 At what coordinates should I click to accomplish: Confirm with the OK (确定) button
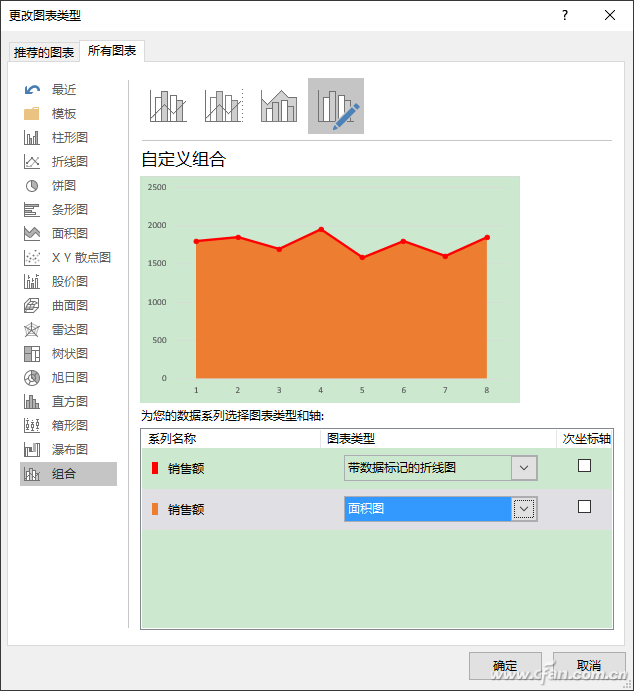[505, 666]
